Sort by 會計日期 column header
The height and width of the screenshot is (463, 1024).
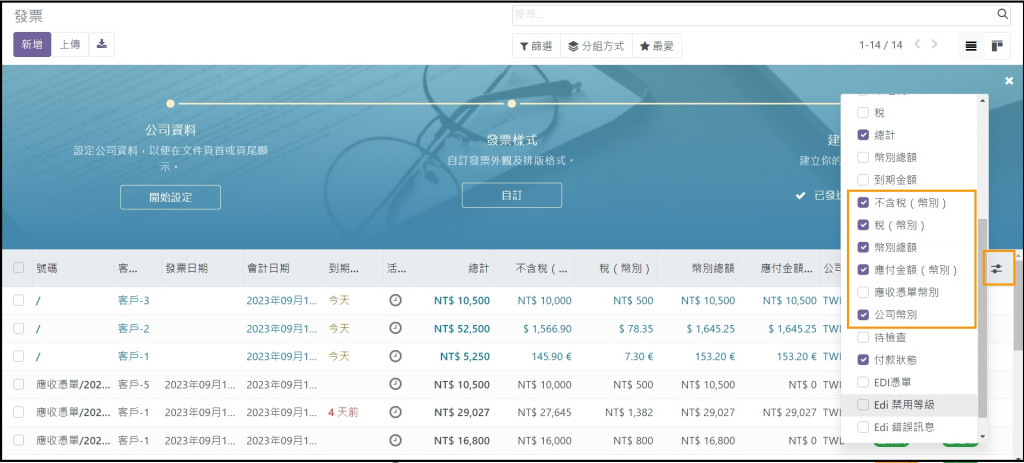(x=283, y=268)
